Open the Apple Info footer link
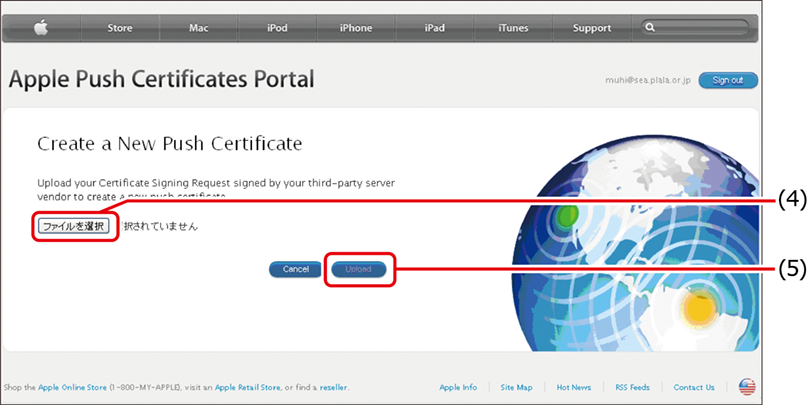The image size is (810, 405). point(458,387)
